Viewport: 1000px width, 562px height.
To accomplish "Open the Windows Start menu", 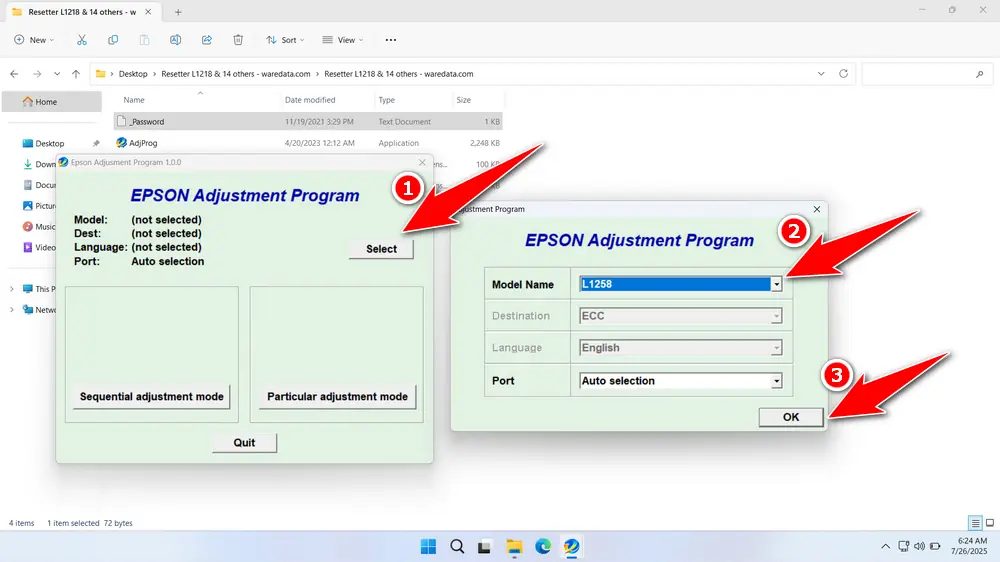I will 429,547.
